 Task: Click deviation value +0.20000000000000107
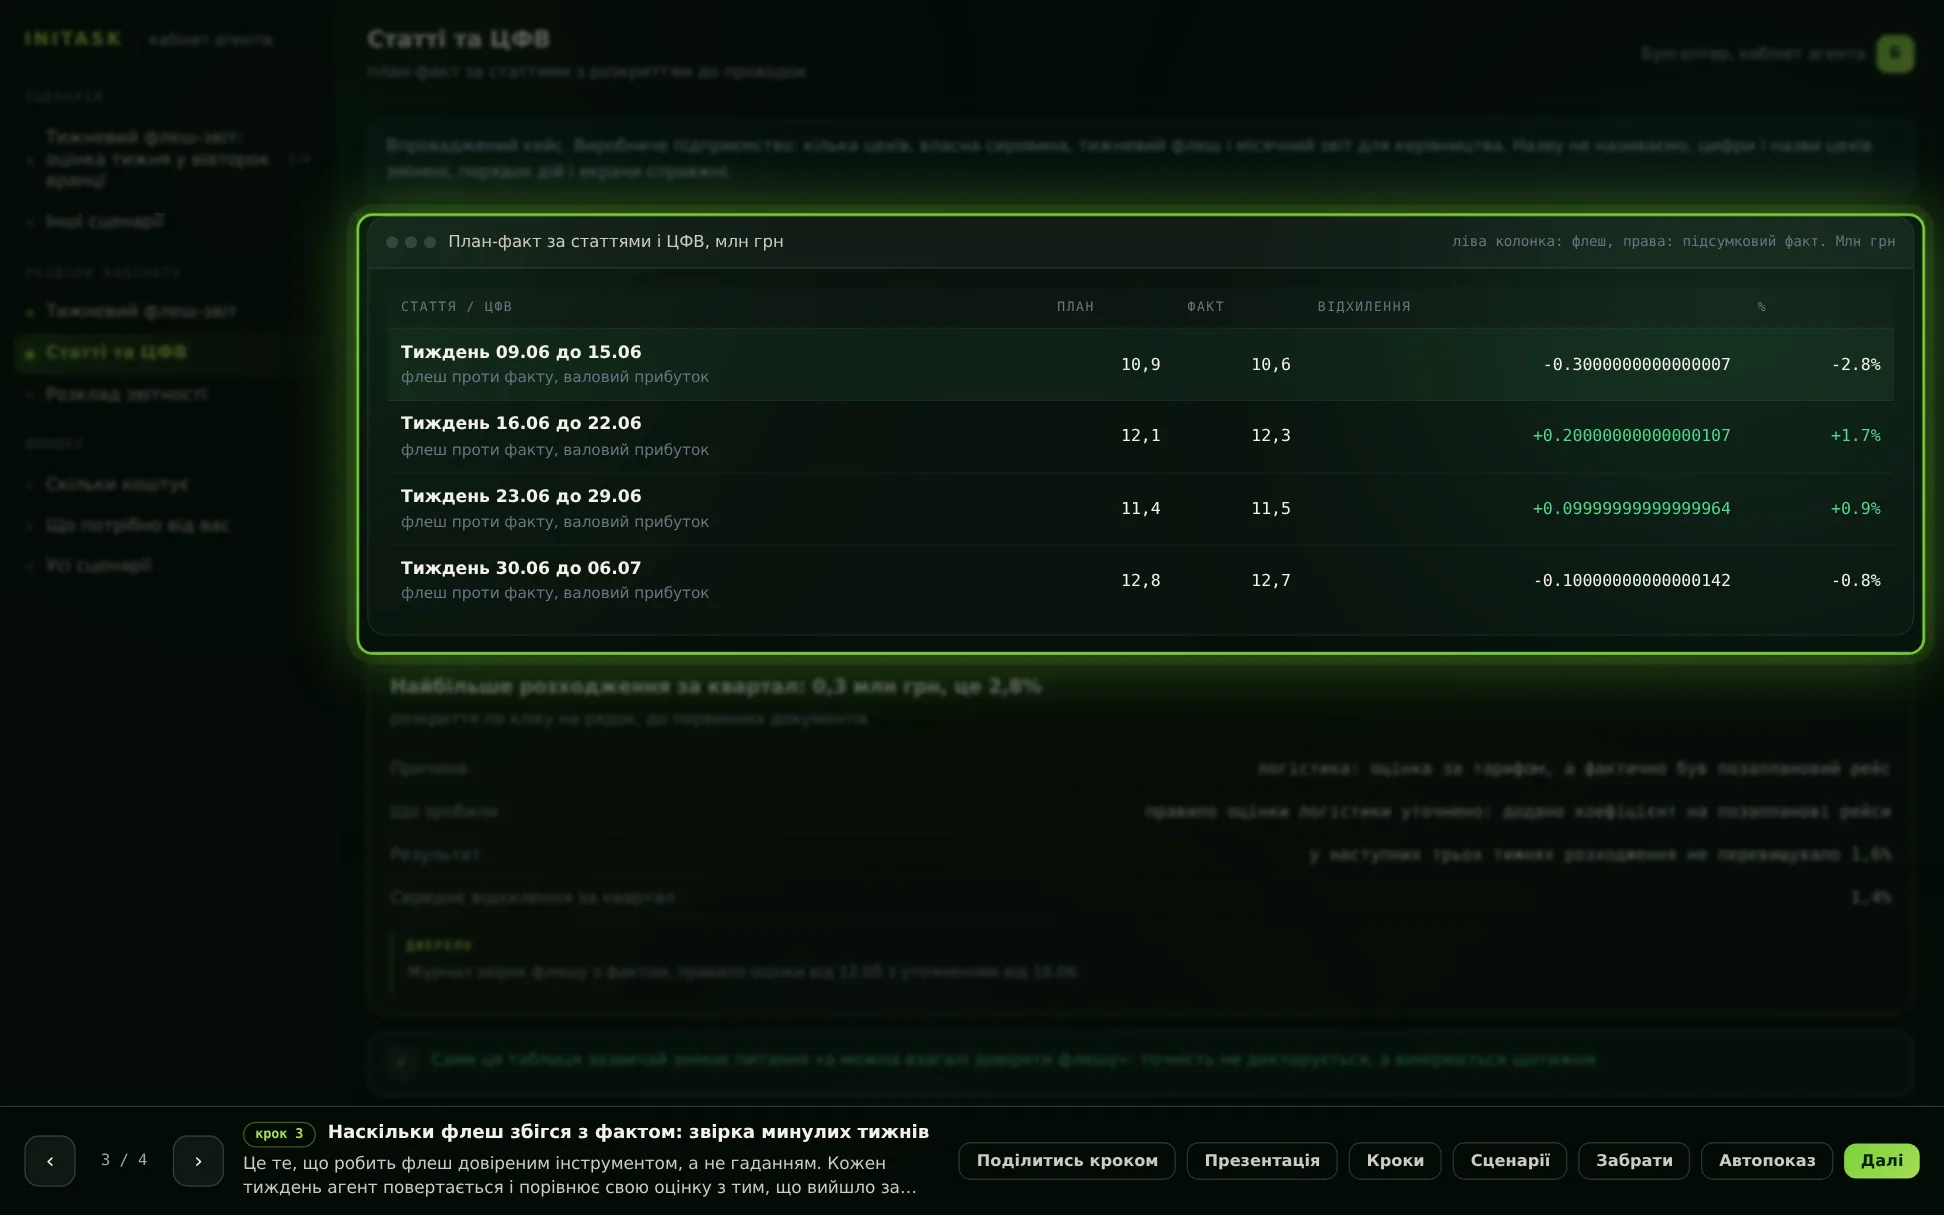pyautogui.click(x=1632, y=436)
